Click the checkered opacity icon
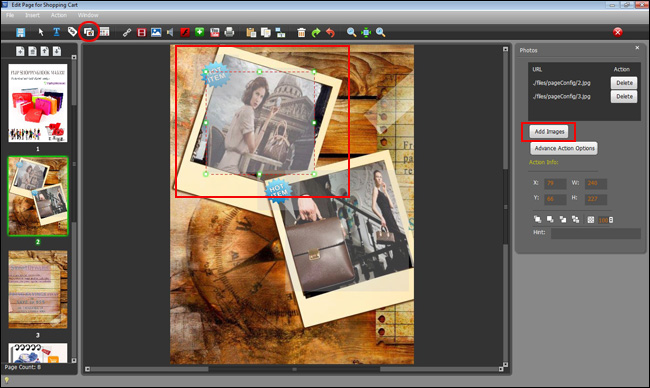 pos(591,220)
